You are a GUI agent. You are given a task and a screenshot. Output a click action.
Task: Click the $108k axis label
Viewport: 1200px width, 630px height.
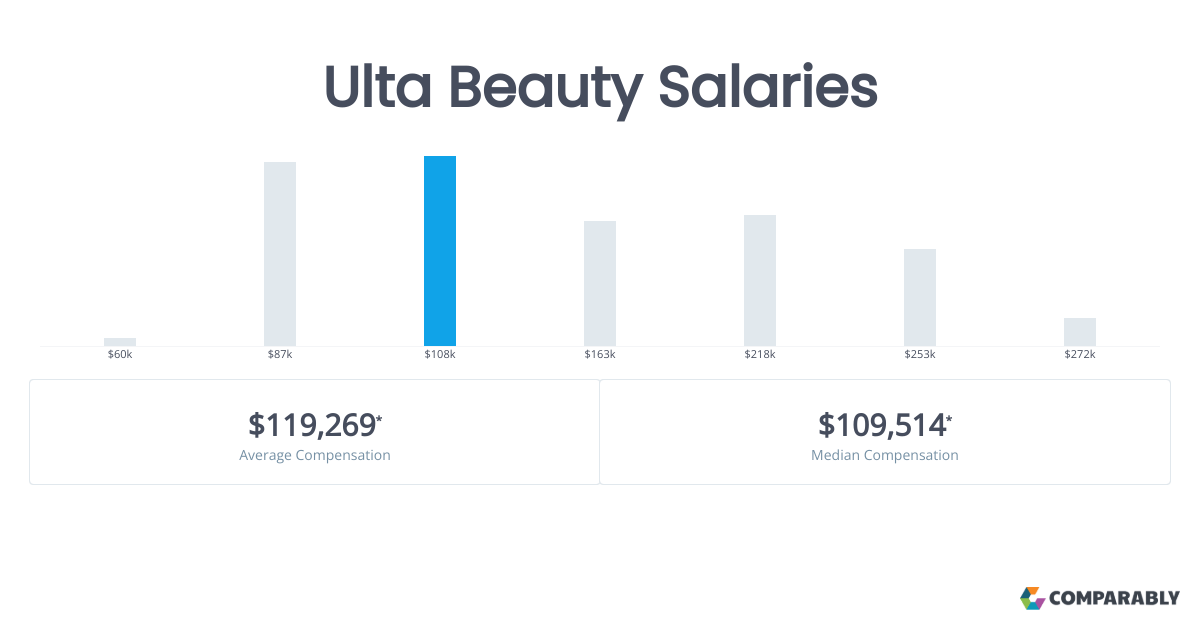tap(440, 355)
